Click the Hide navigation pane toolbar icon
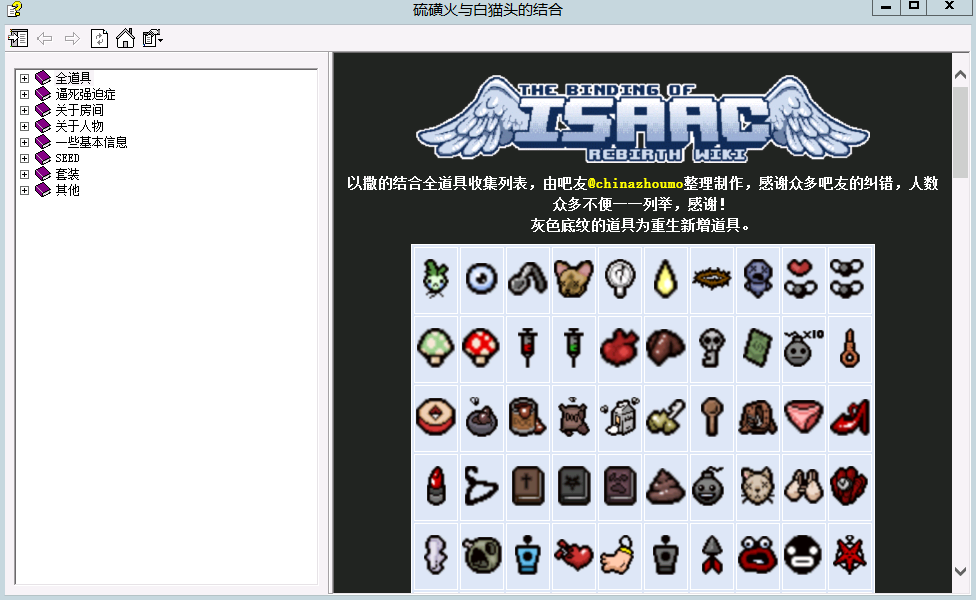Viewport: 976px width, 600px height. [x=18, y=39]
